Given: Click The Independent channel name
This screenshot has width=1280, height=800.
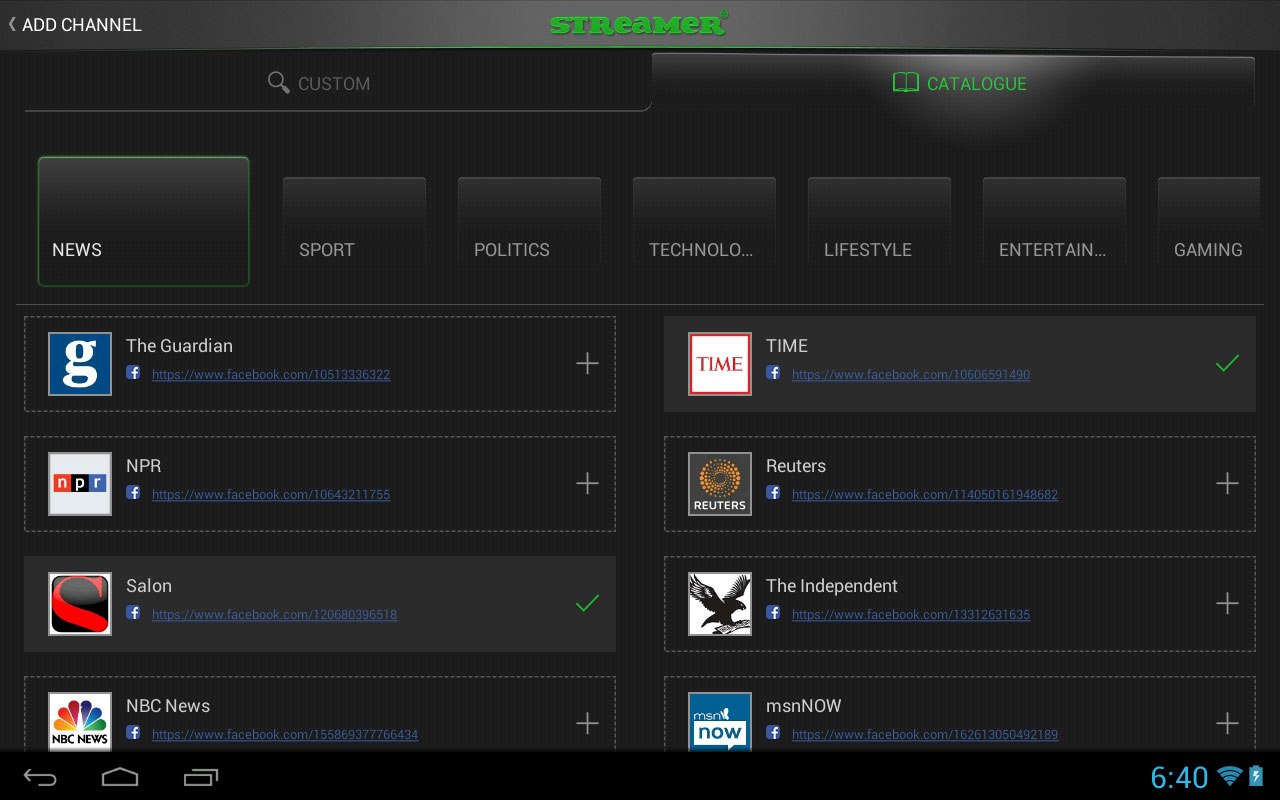Looking at the screenshot, I should (832, 586).
